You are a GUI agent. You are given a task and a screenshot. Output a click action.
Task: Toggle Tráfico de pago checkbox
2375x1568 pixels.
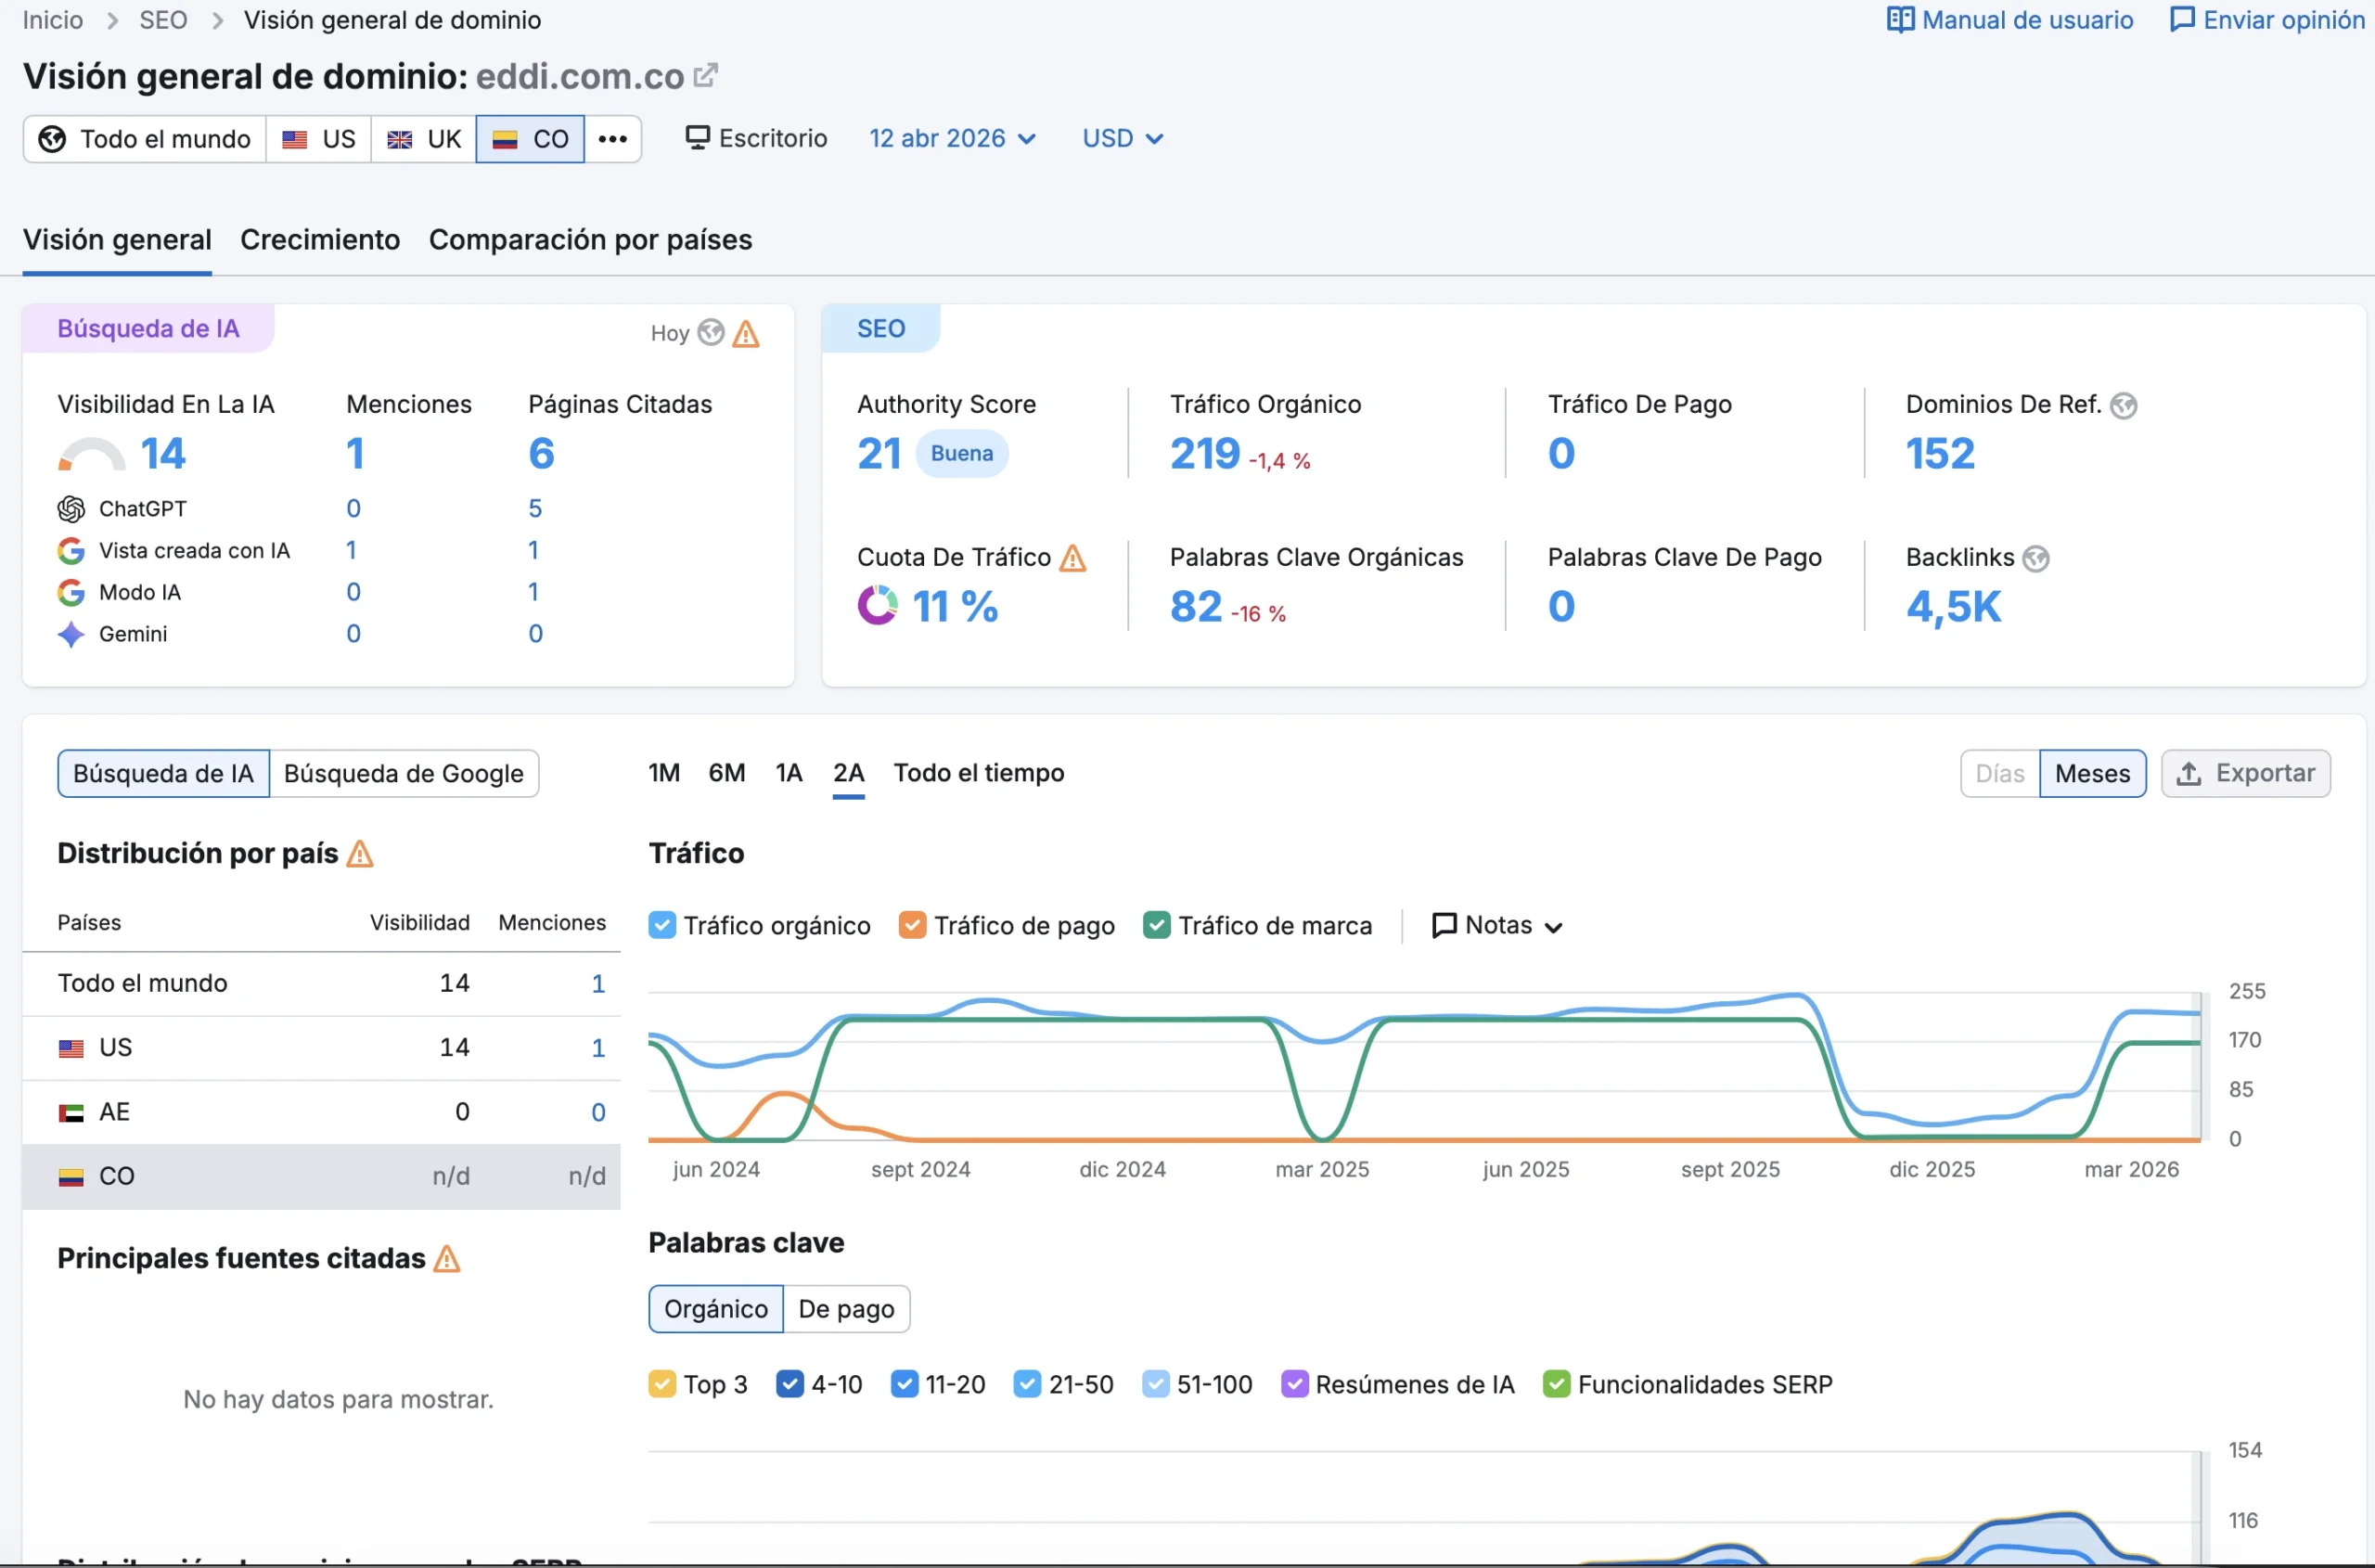pos(912,925)
